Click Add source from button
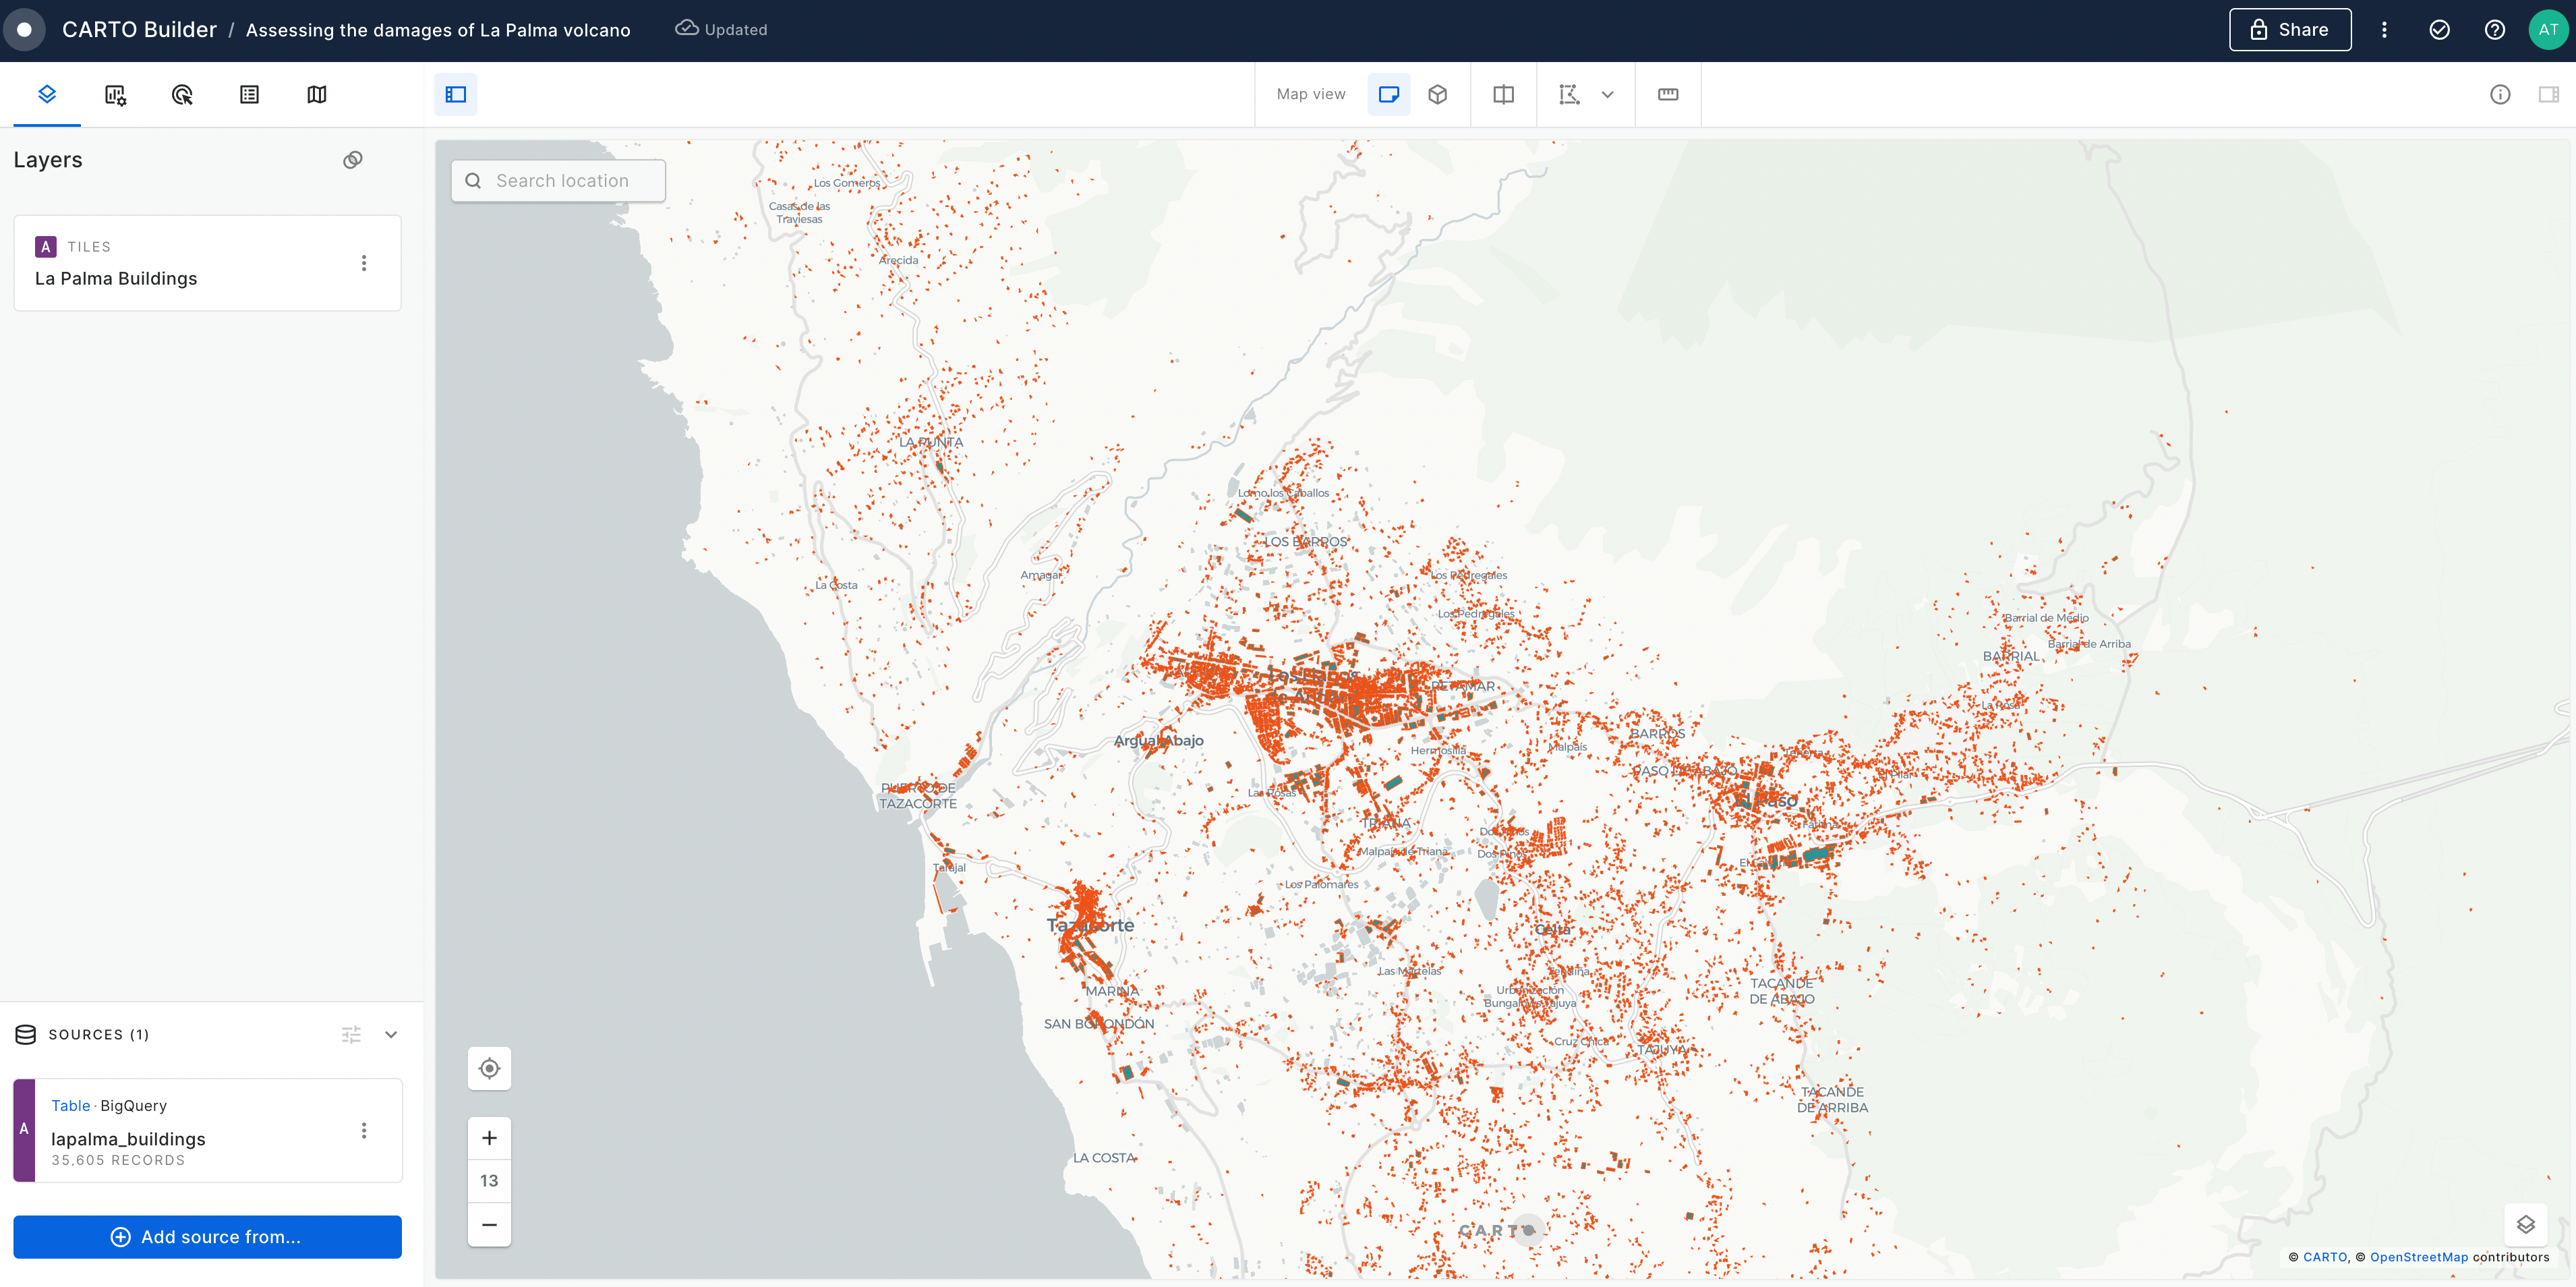 (x=207, y=1237)
